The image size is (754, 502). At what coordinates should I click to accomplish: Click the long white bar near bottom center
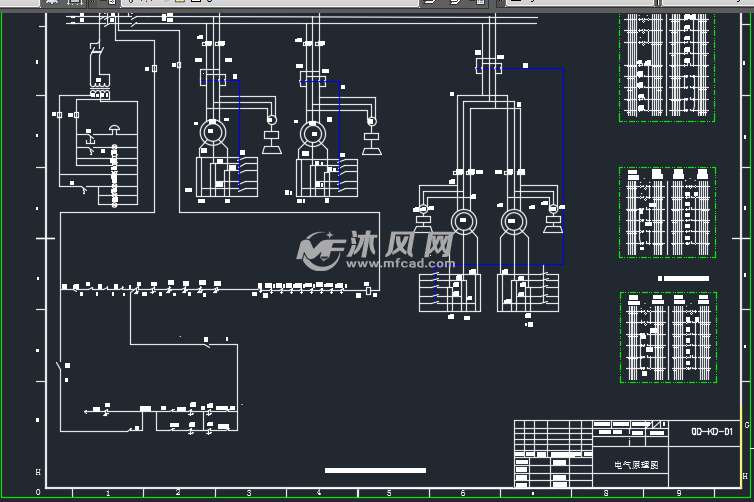(375, 470)
